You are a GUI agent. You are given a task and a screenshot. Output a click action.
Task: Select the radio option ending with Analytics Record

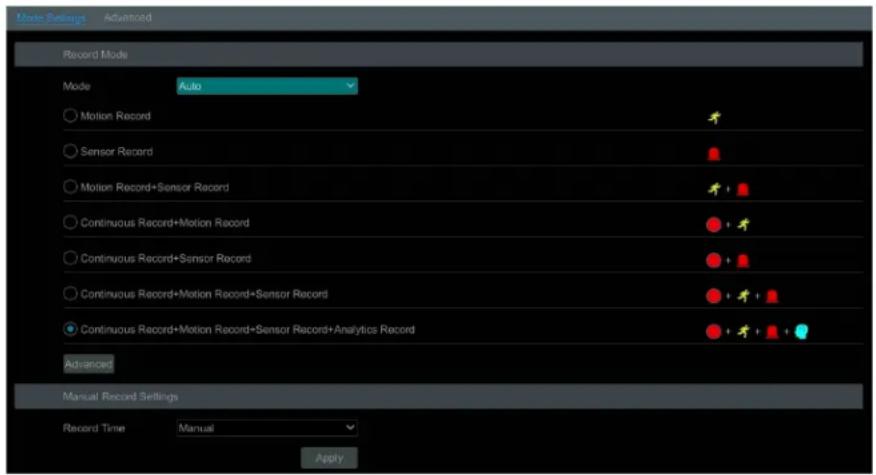point(70,330)
